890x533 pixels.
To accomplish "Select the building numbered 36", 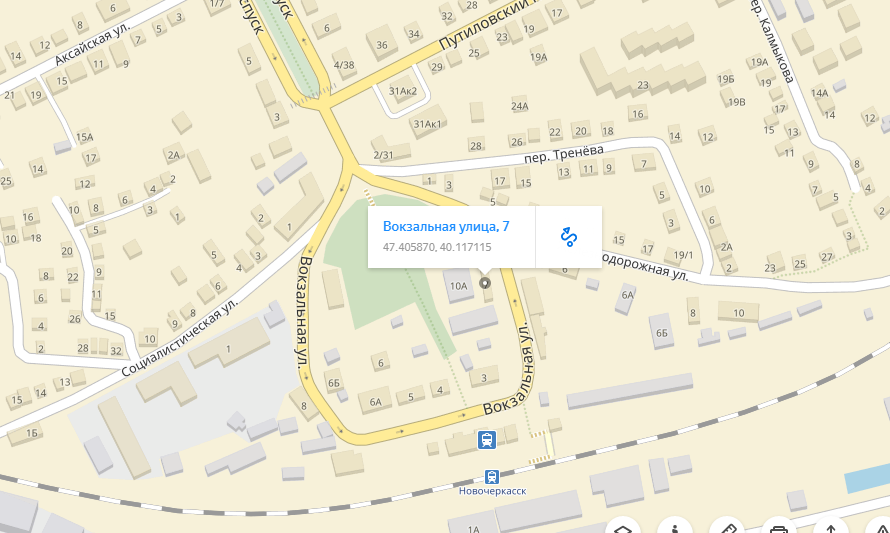I will pyautogui.click(x=381, y=44).
